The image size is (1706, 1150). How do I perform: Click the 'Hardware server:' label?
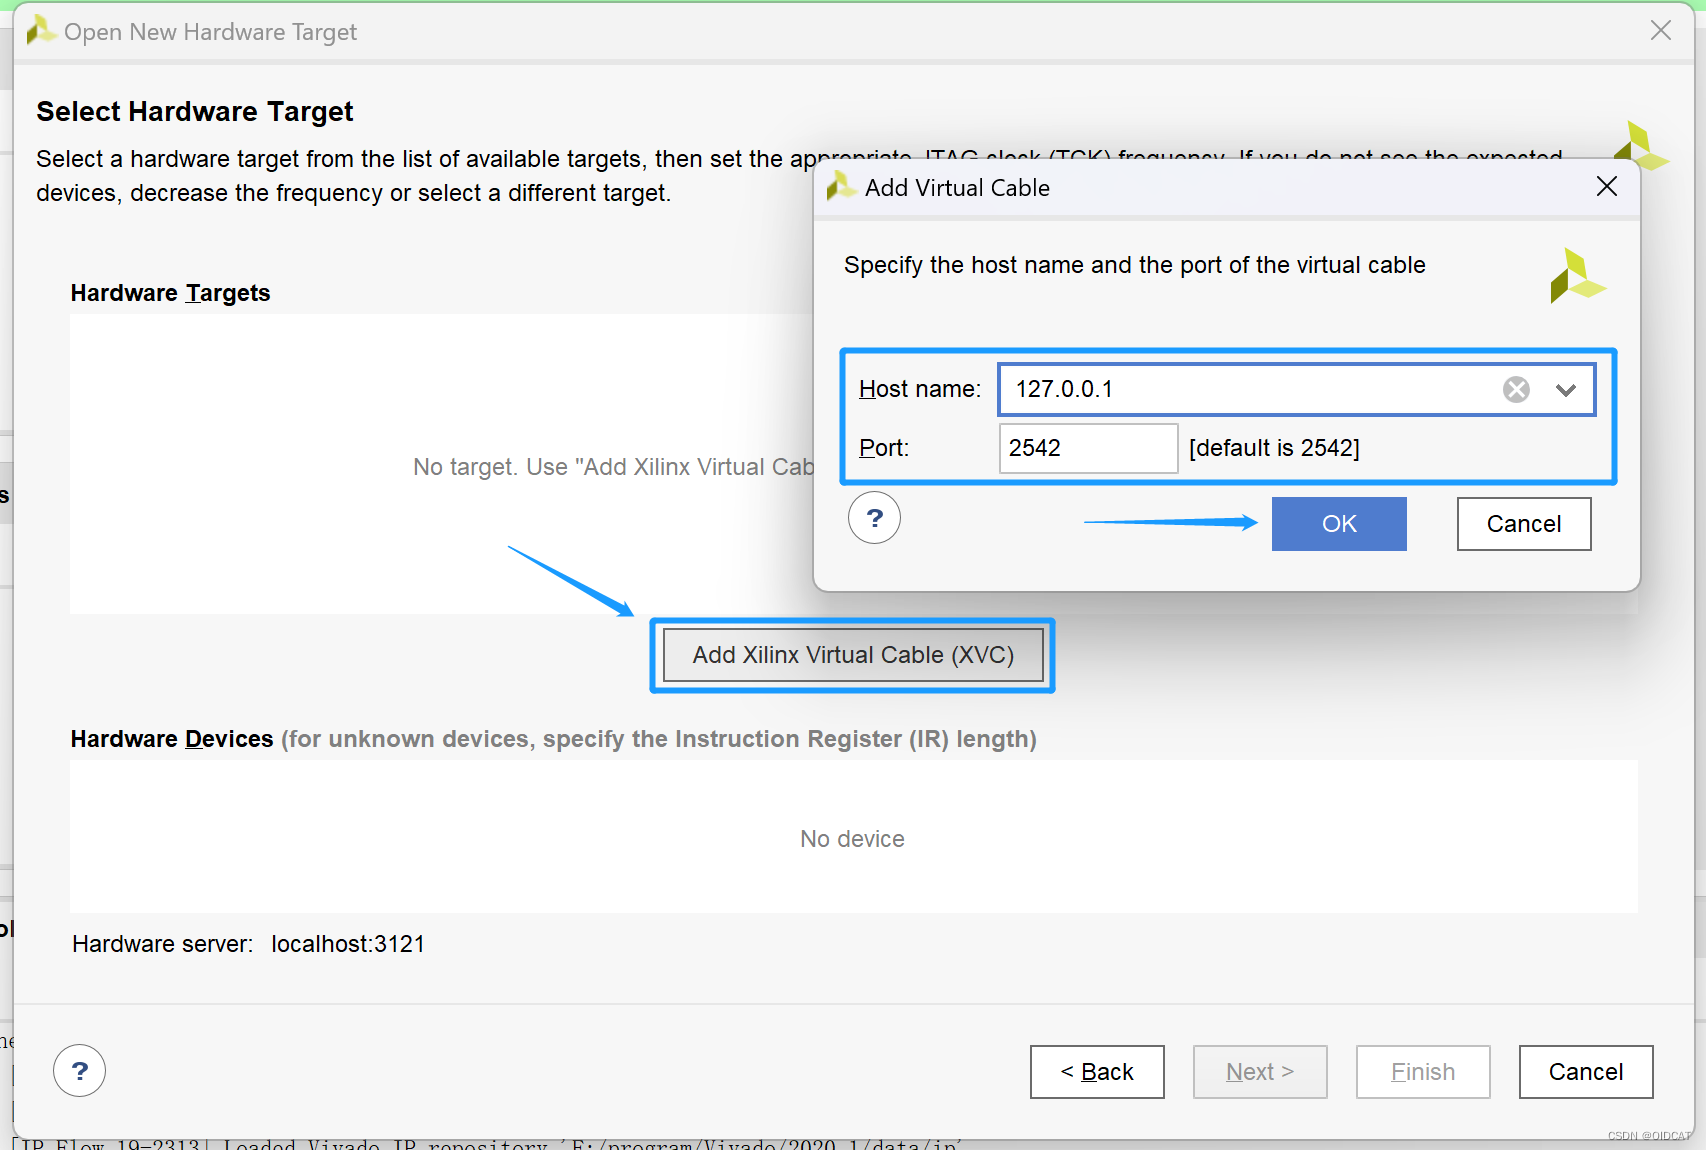163,944
